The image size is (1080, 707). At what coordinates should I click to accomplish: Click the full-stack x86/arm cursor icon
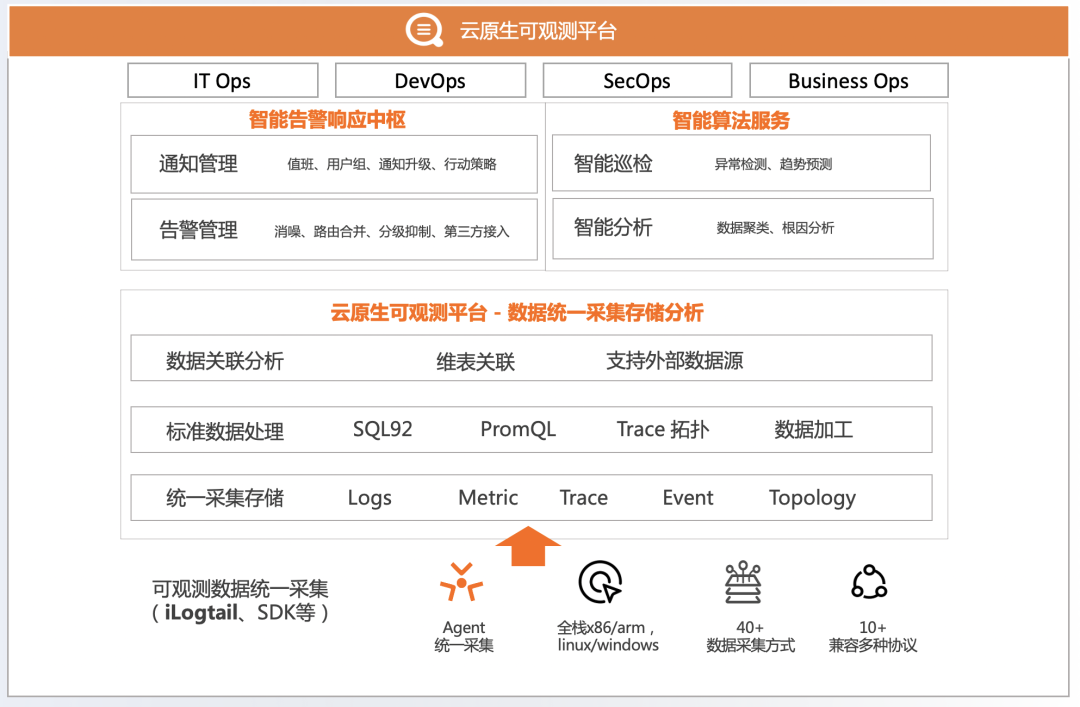pos(601,582)
